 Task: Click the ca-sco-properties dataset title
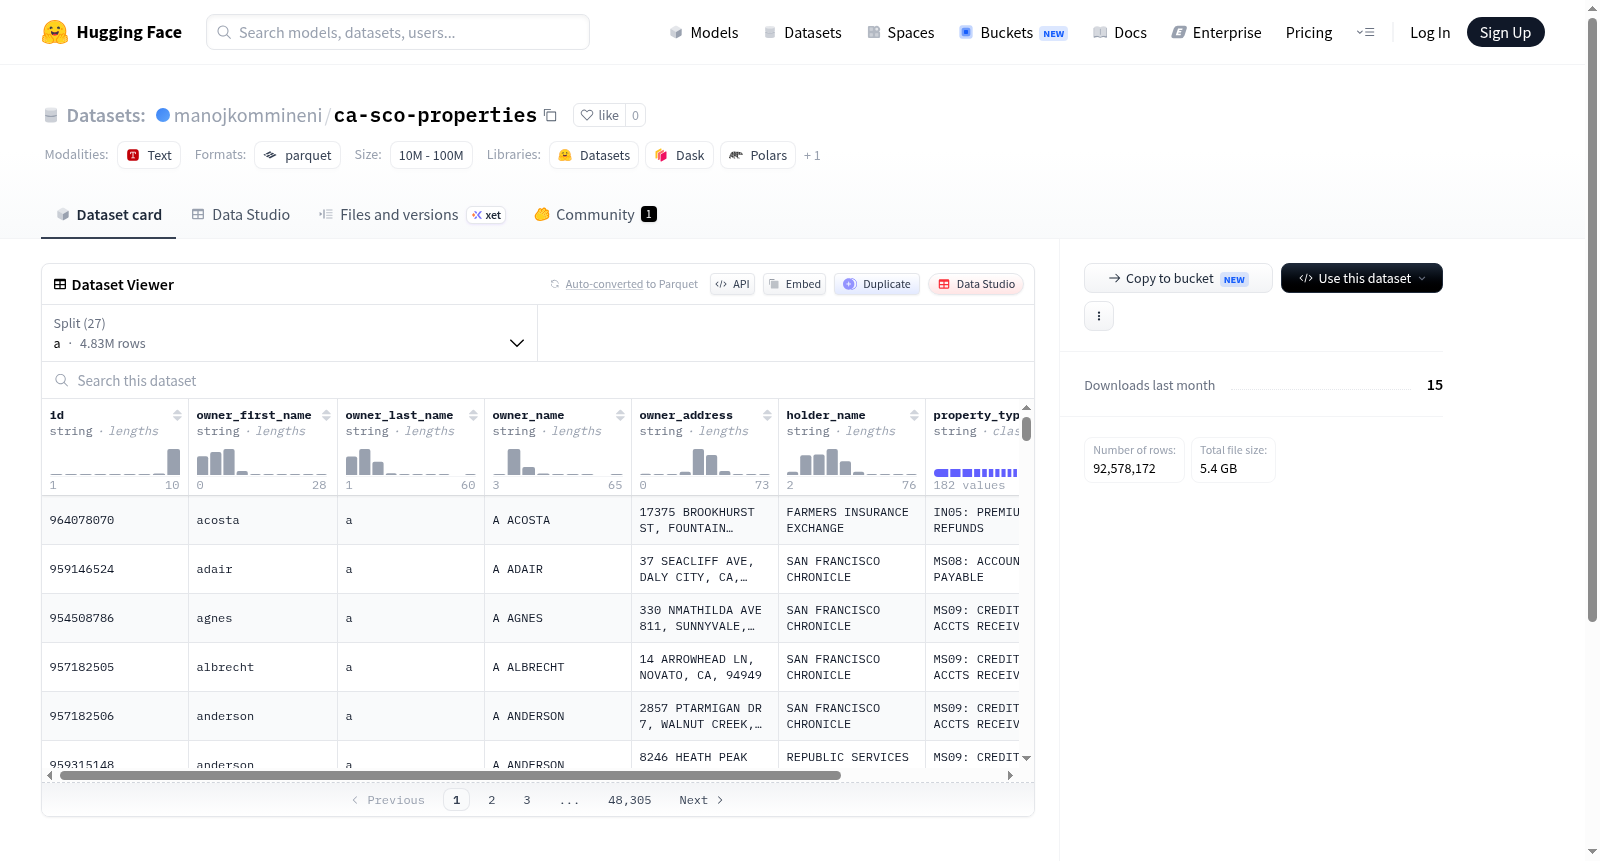[435, 115]
